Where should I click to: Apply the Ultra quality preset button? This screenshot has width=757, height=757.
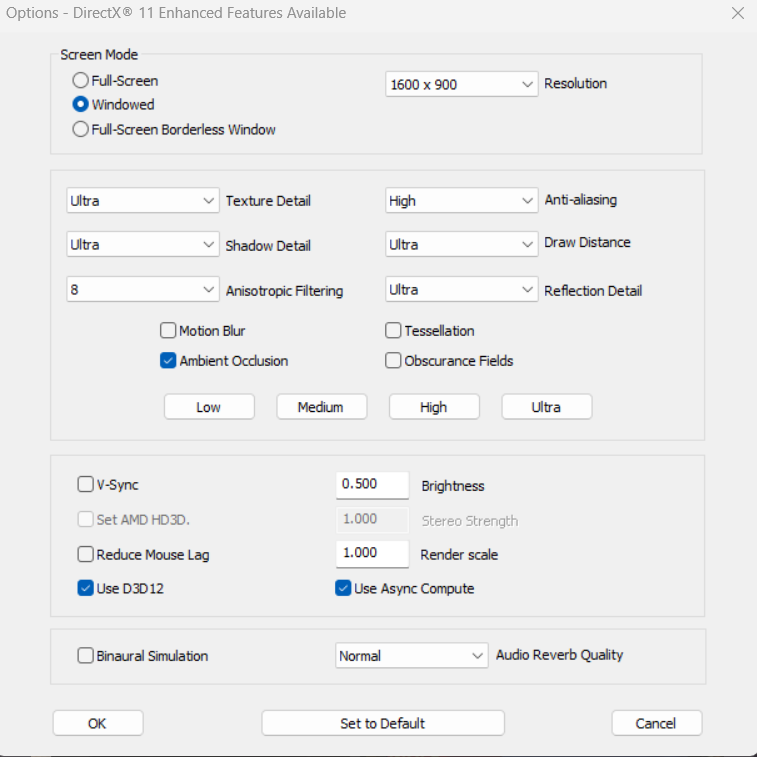tap(546, 407)
